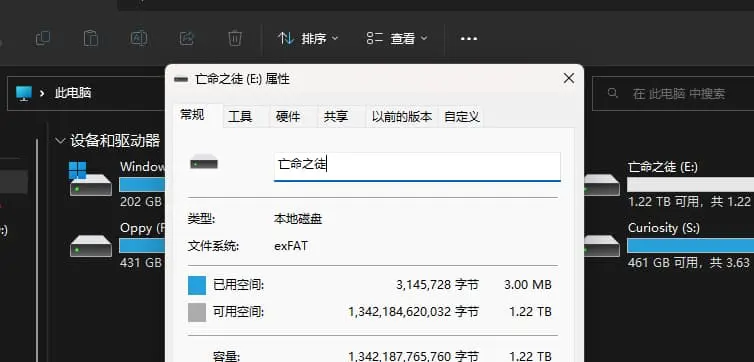Viewport: 754px width, 362px height.
Task: Switch to the 自定义 tab
Action: click(x=462, y=117)
